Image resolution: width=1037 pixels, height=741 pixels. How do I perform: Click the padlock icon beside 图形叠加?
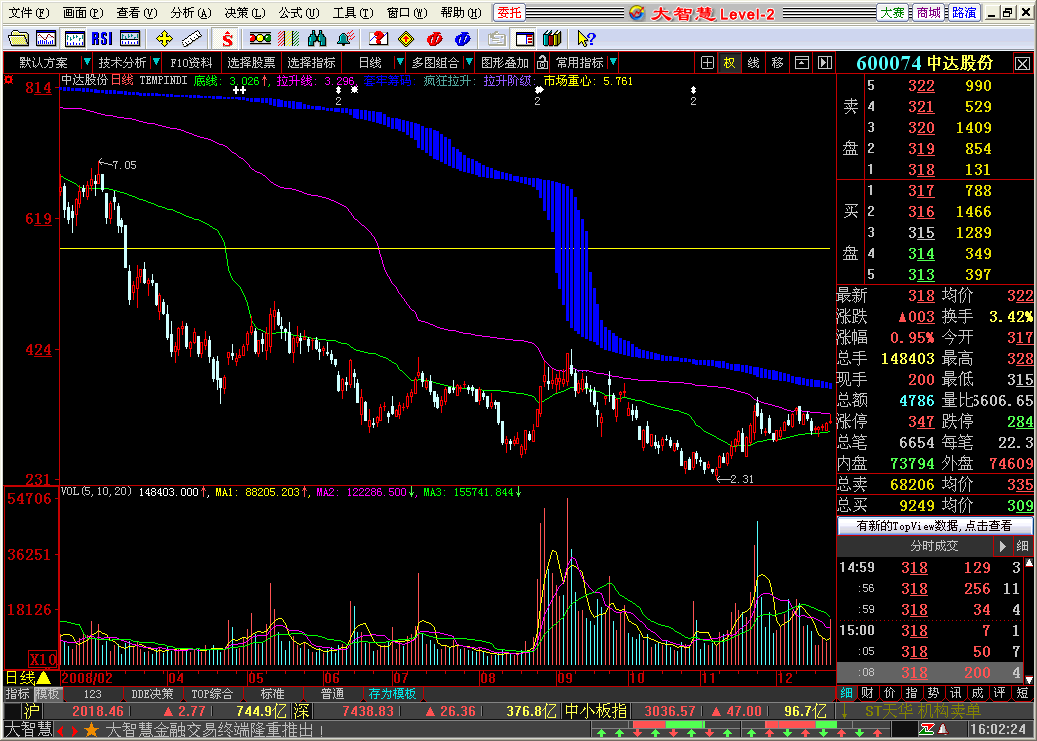542,63
